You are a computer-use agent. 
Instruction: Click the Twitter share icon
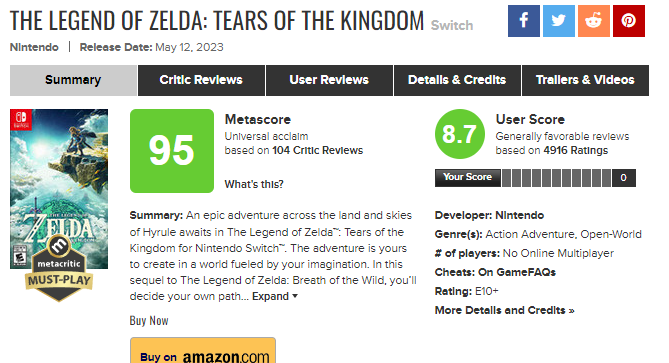click(558, 21)
